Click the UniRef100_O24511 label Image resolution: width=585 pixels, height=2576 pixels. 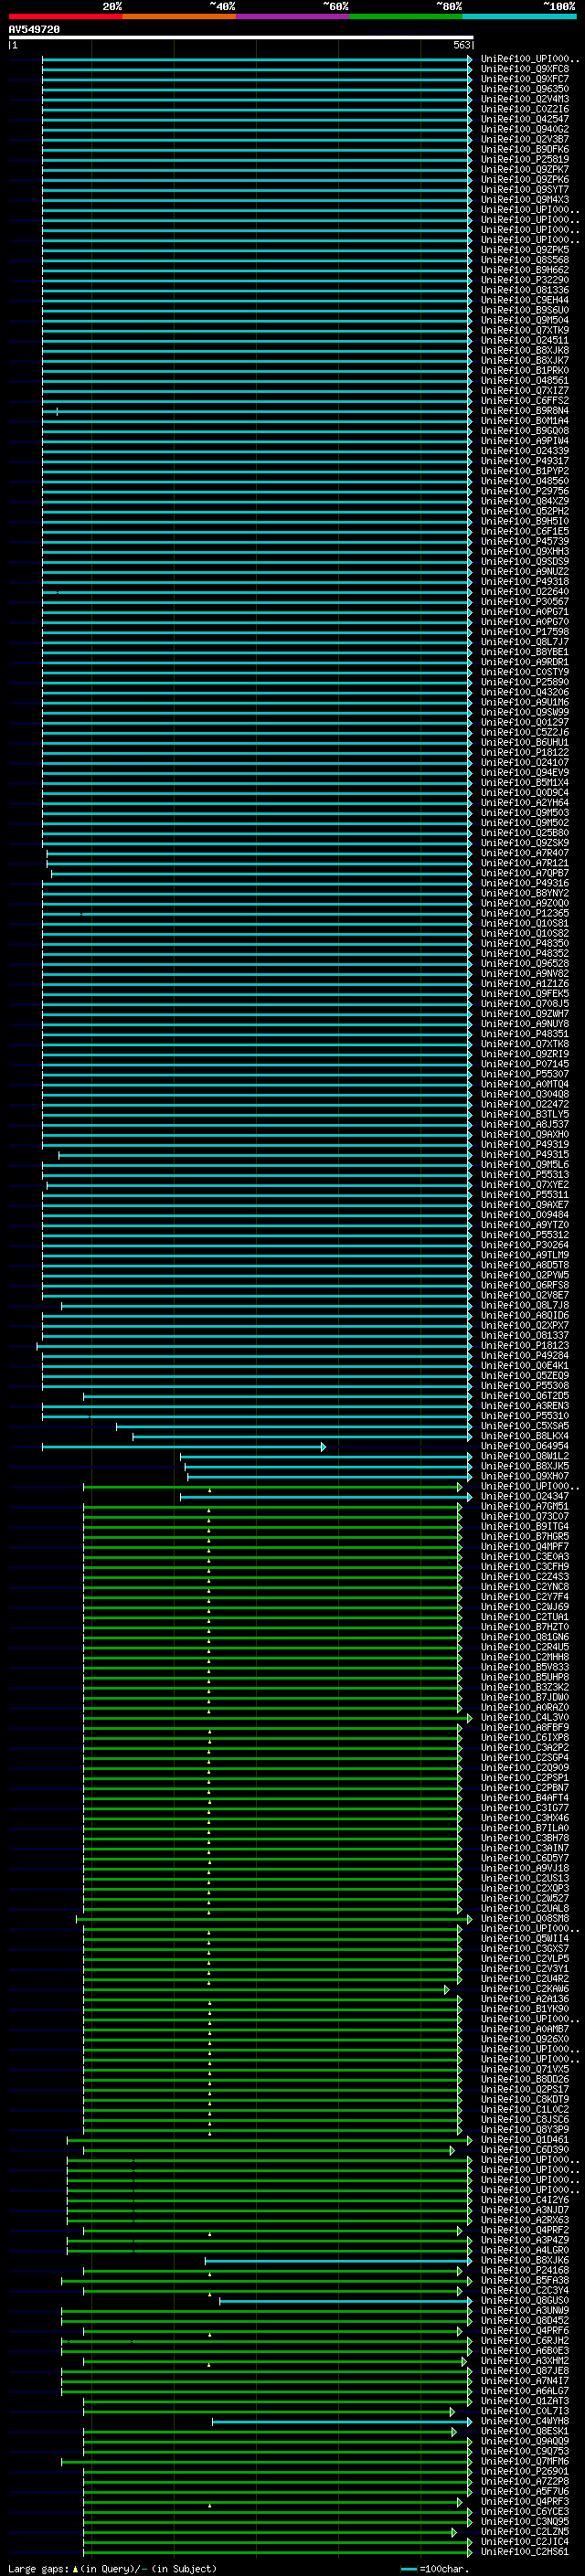pos(525,341)
